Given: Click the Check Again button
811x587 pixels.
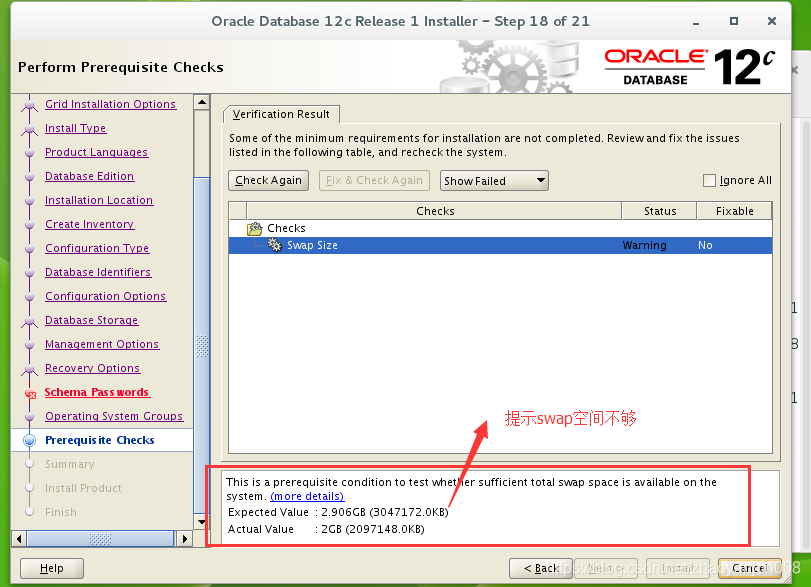Looking at the screenshot, I should pos(268,180).
